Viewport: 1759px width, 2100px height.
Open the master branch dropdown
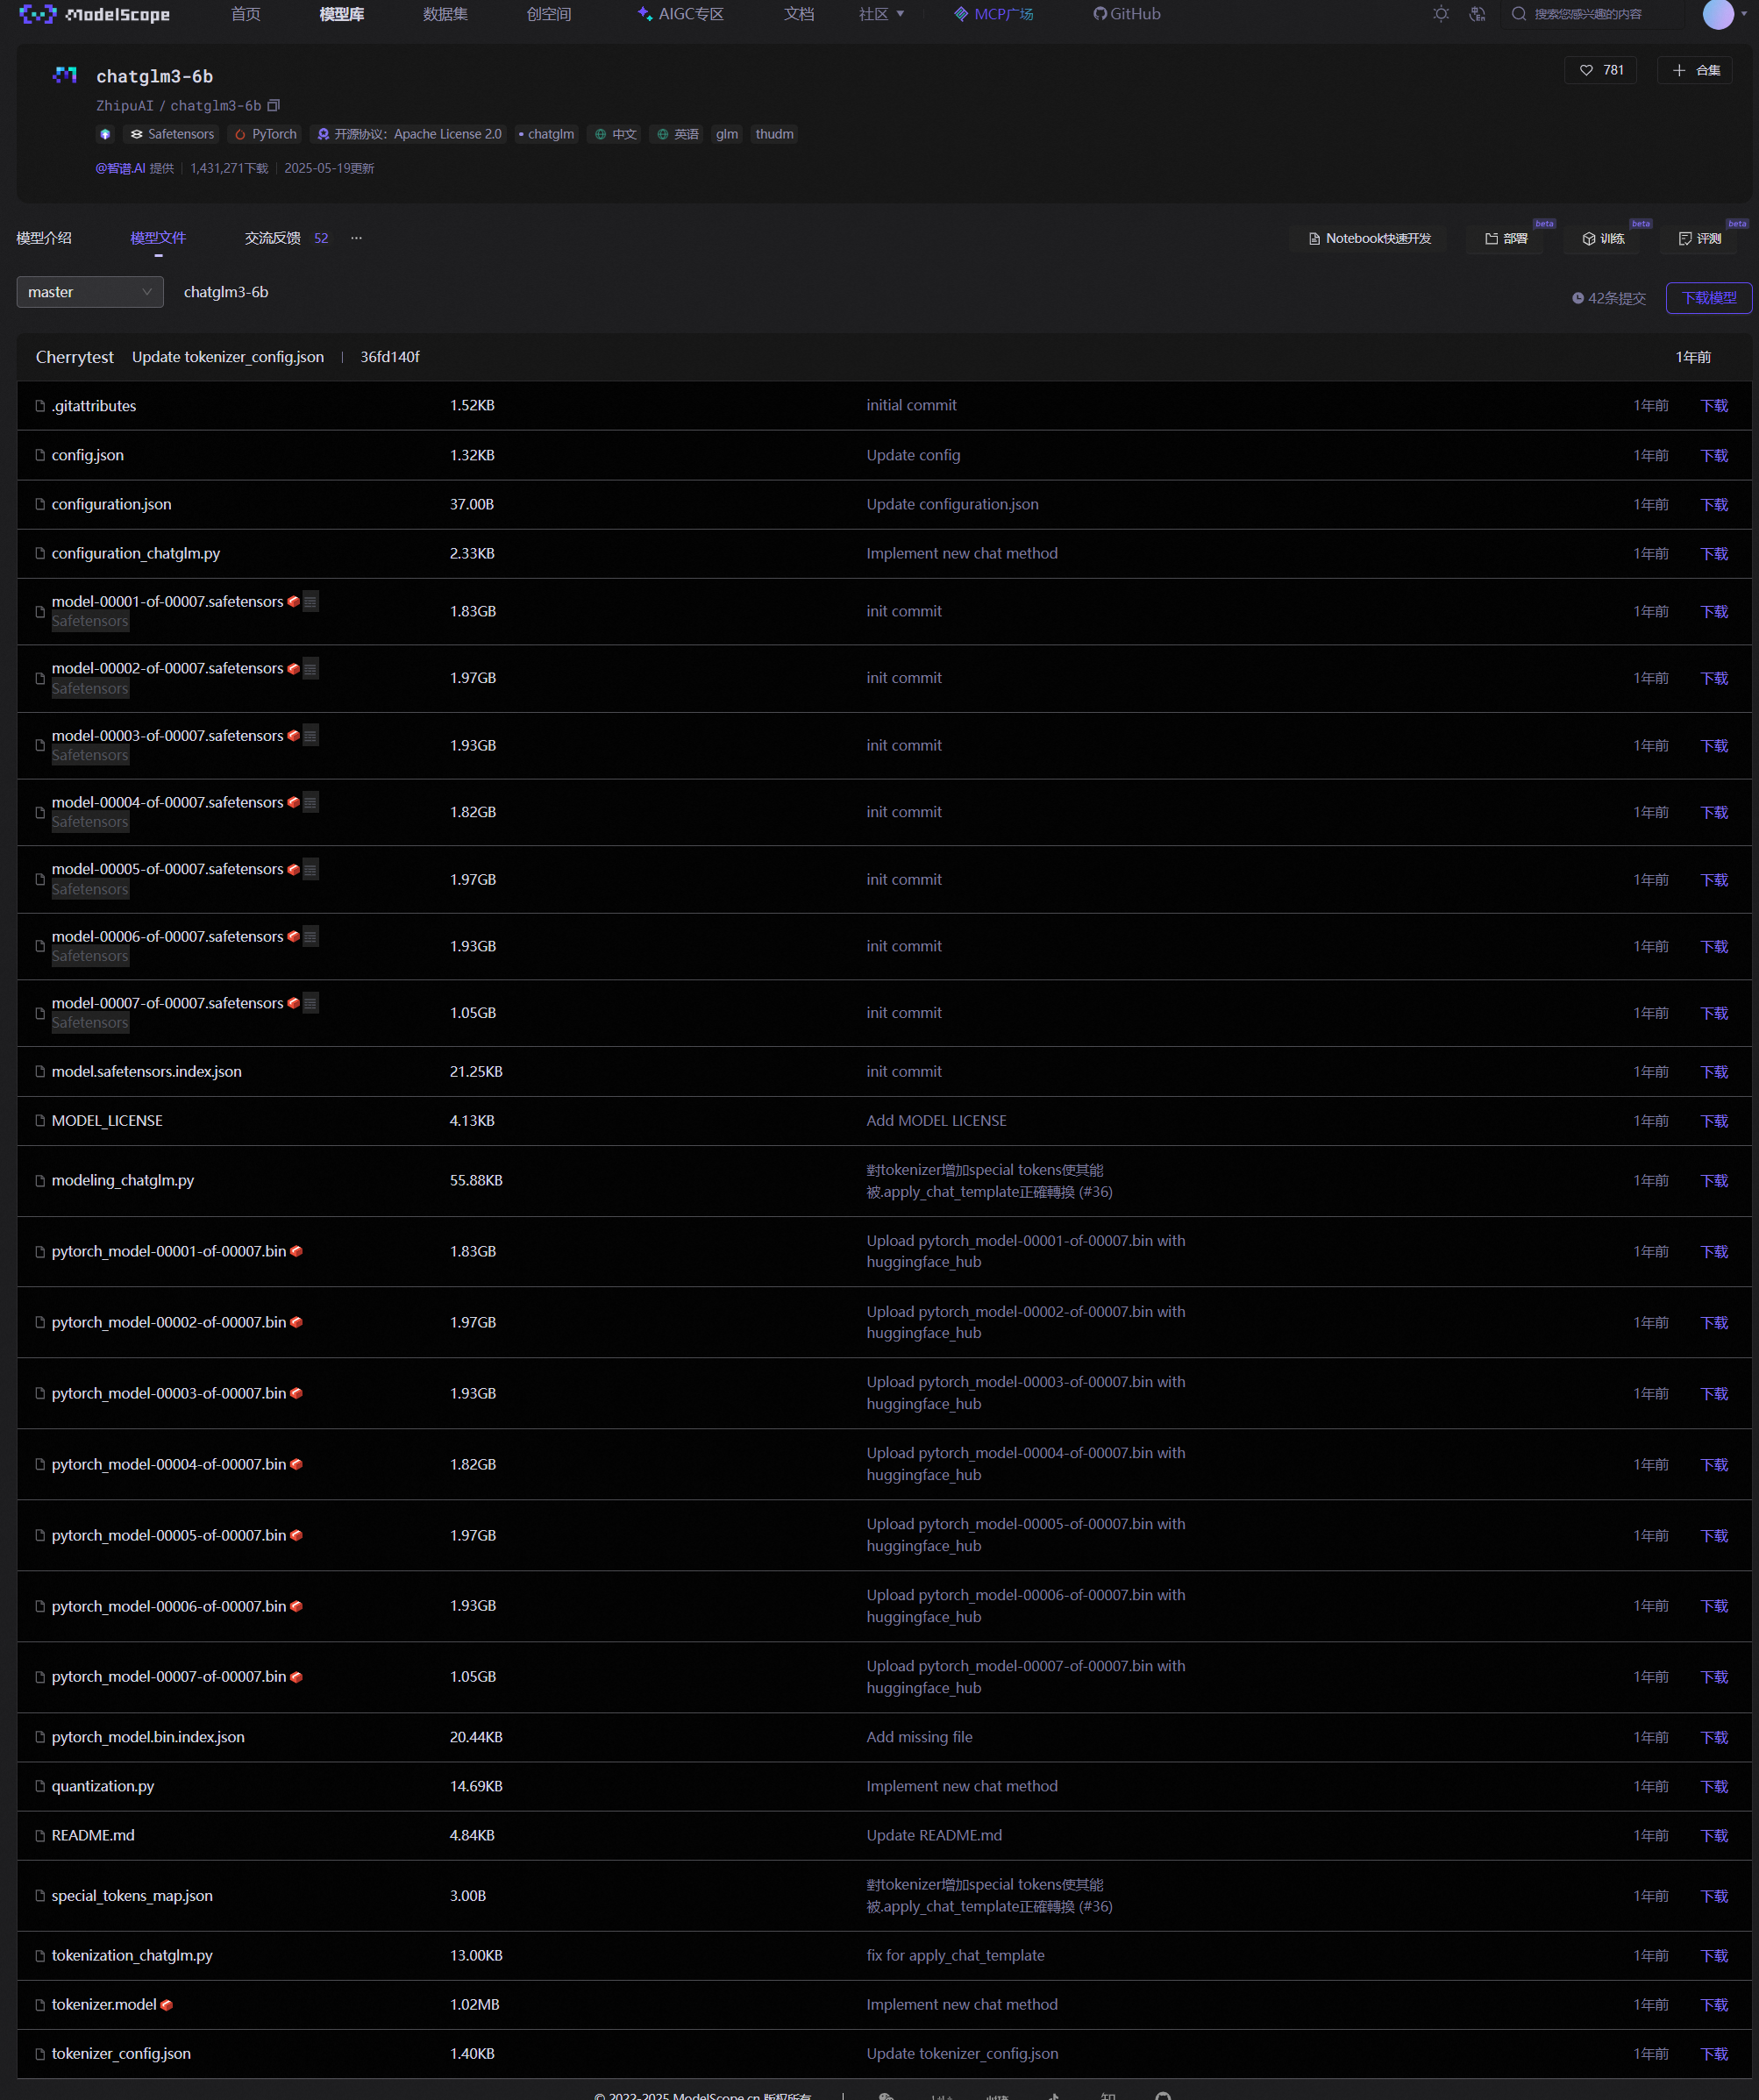click(x=90, y=292)
